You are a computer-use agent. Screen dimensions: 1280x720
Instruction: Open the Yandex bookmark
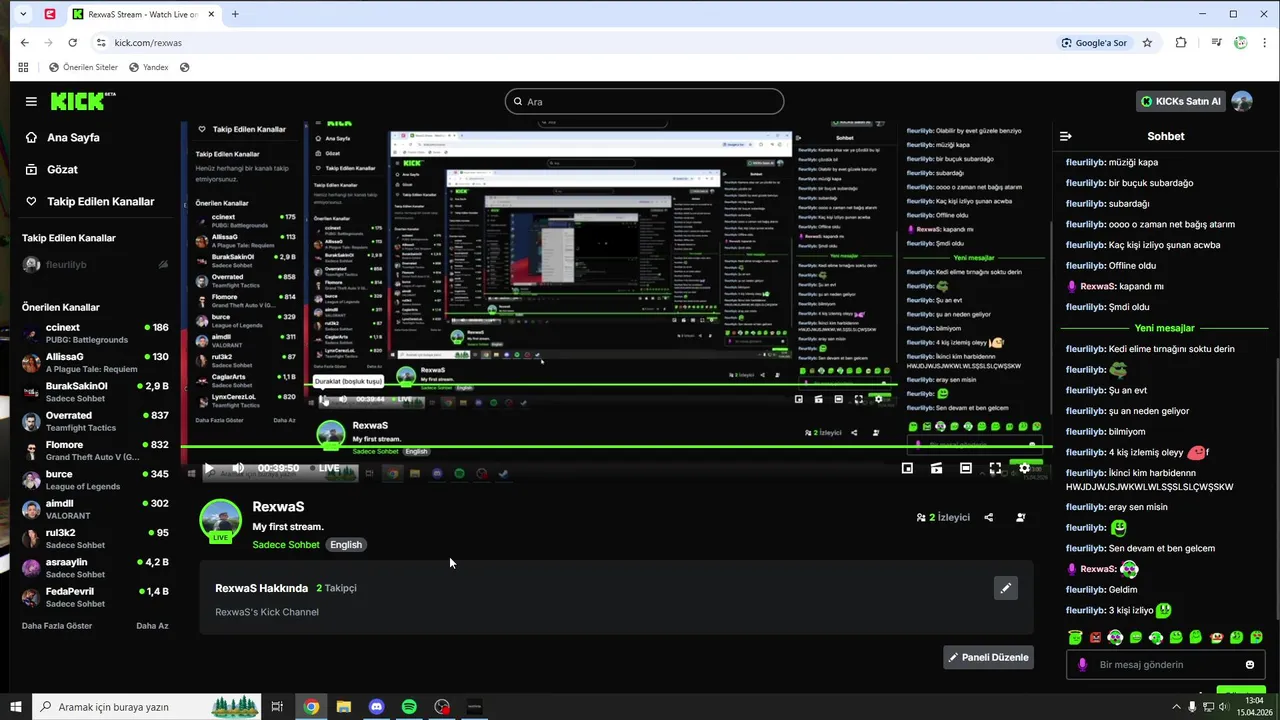(149, 67)
